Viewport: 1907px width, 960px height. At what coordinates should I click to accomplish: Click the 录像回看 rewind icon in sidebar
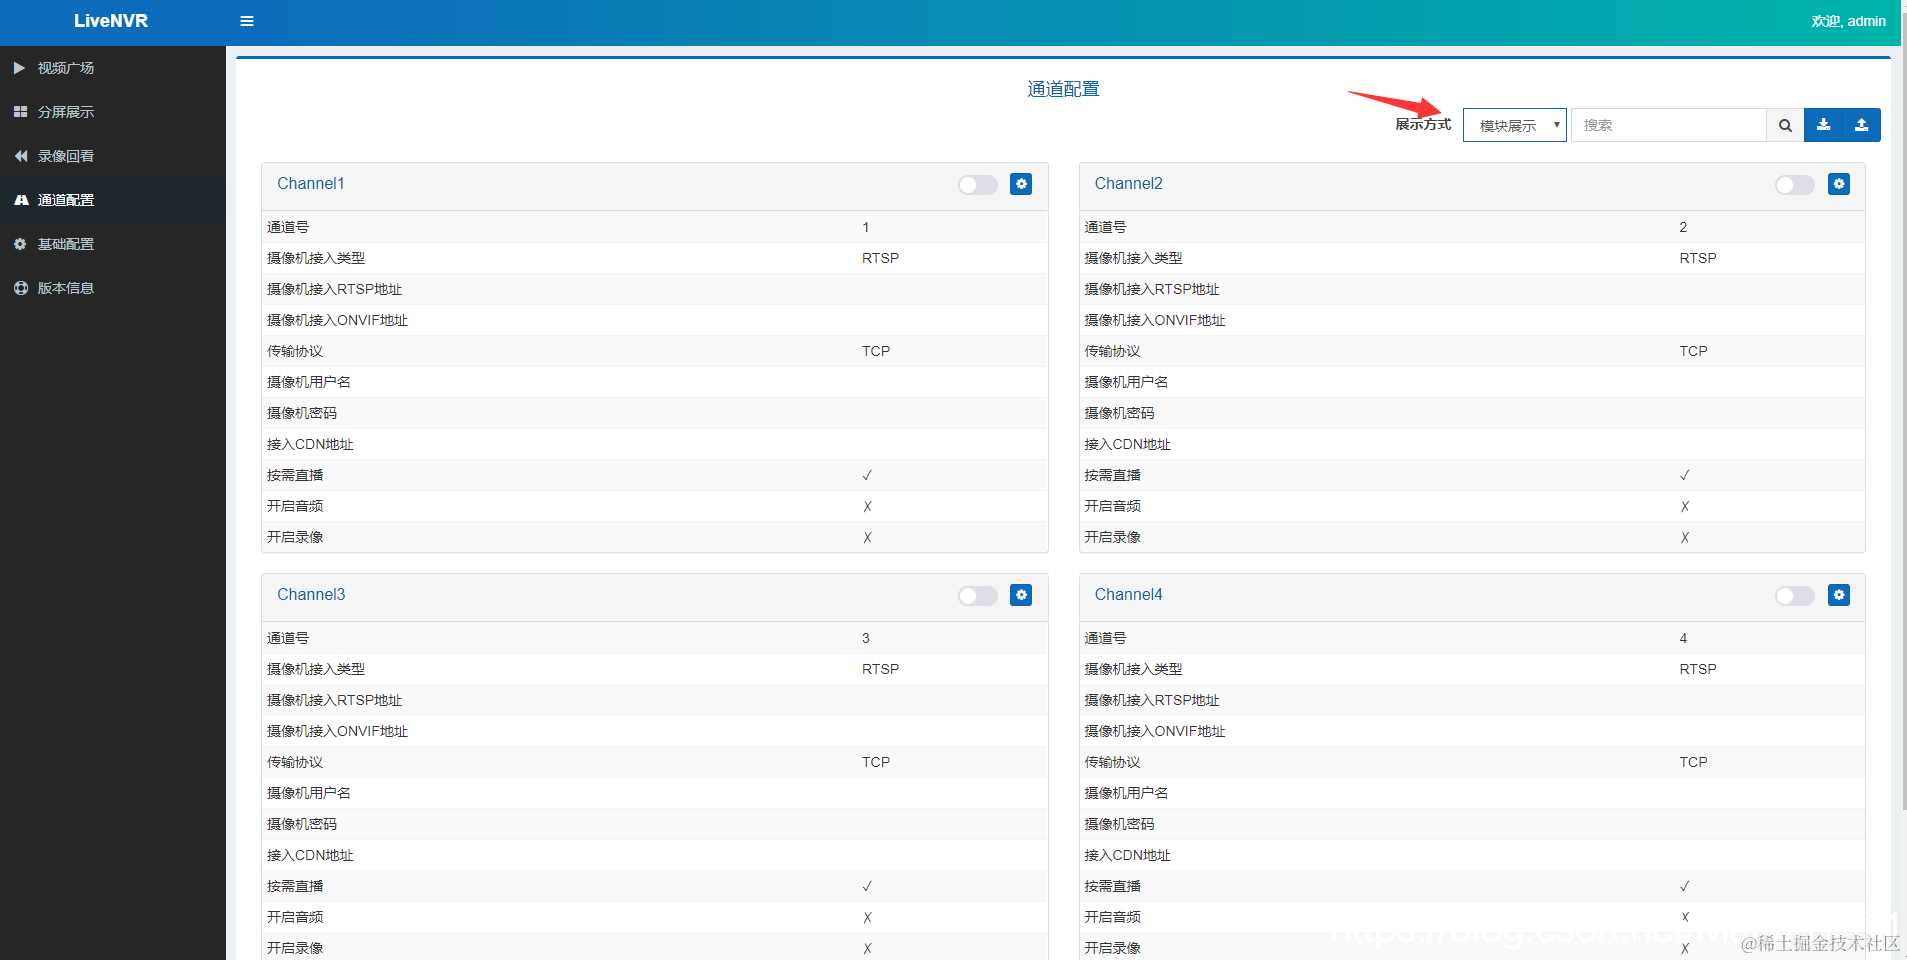[20, 155]
